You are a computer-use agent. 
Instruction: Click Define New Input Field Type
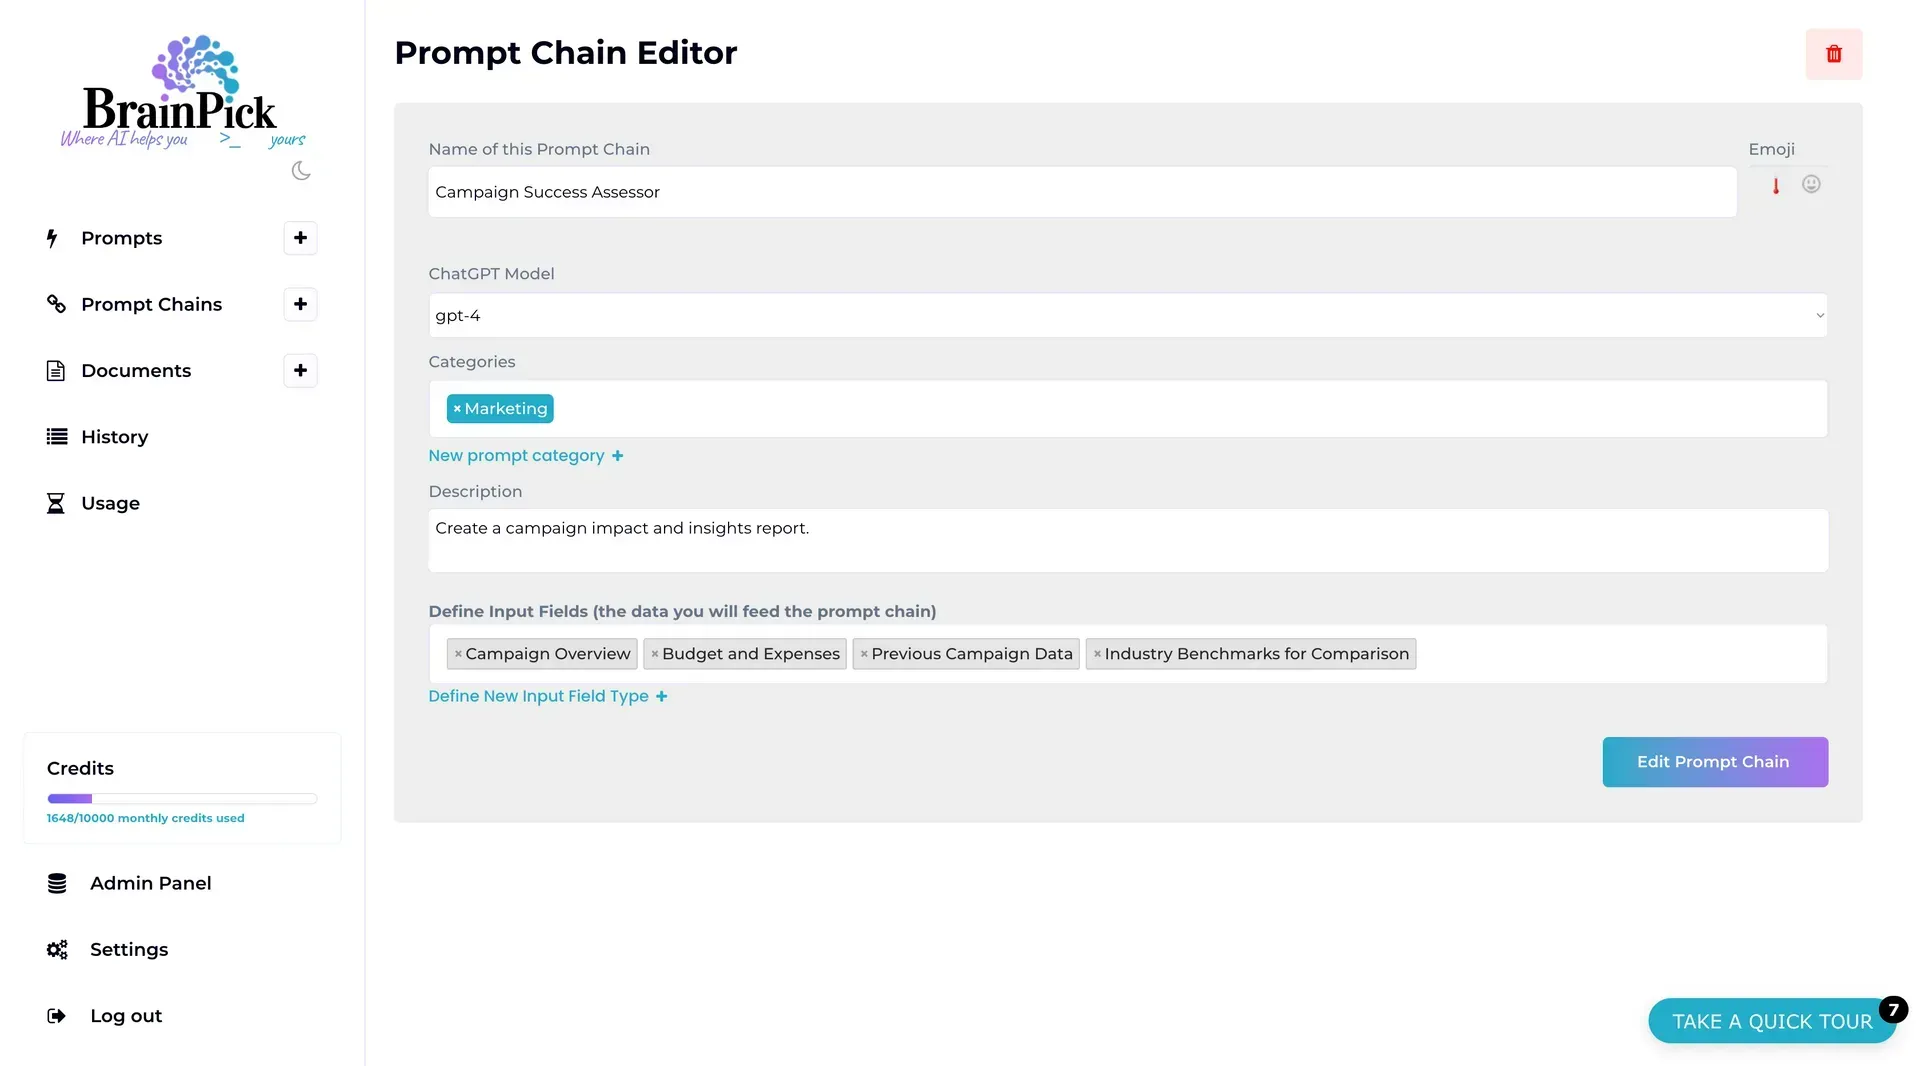(548, 696)
